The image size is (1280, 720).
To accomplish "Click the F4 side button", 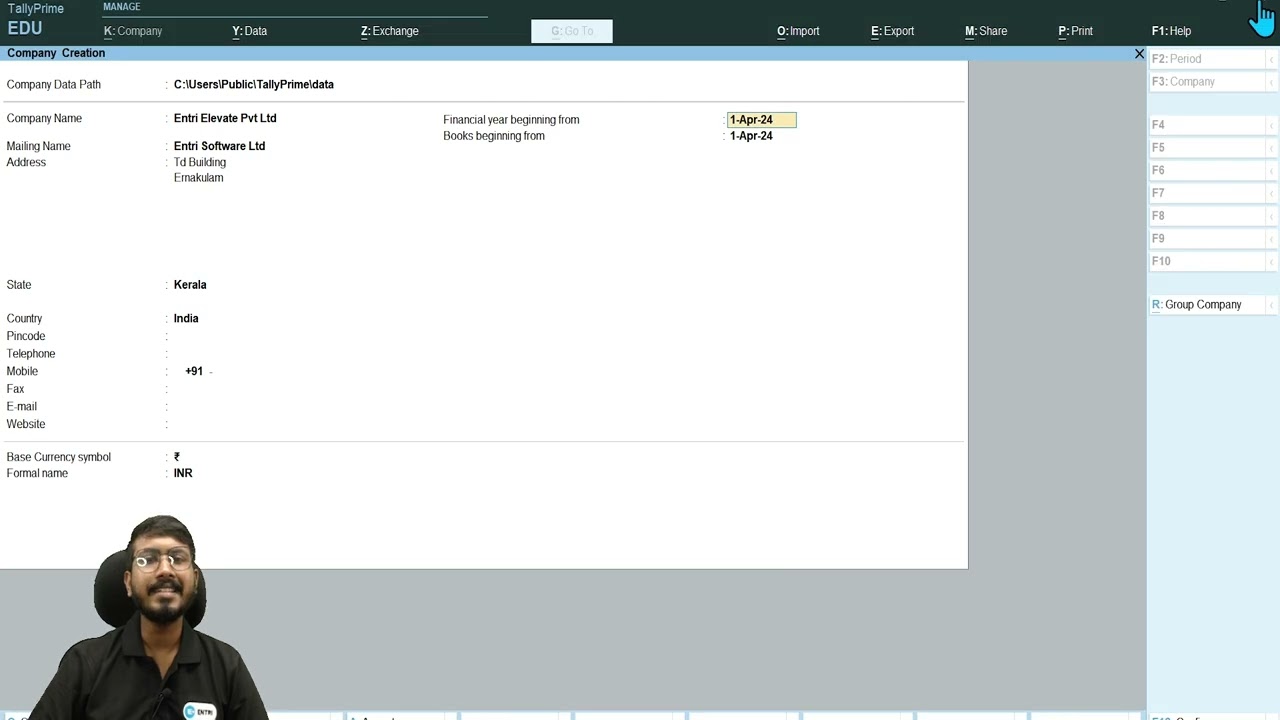I will click(1207, 125).
